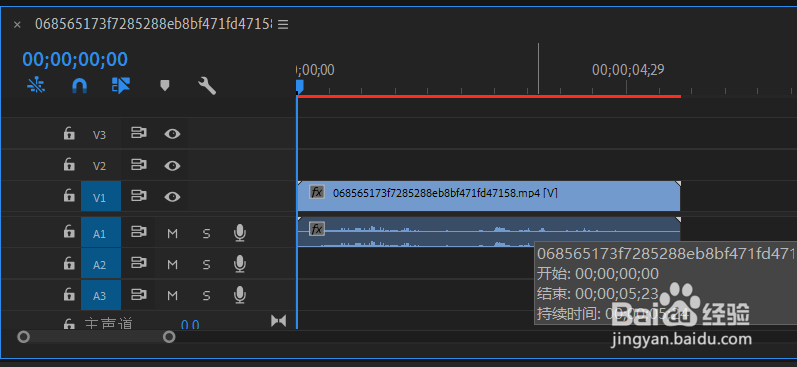Toggle lock on track A1
This screenshot has height=367, width=797.
[x=69, y=233]
